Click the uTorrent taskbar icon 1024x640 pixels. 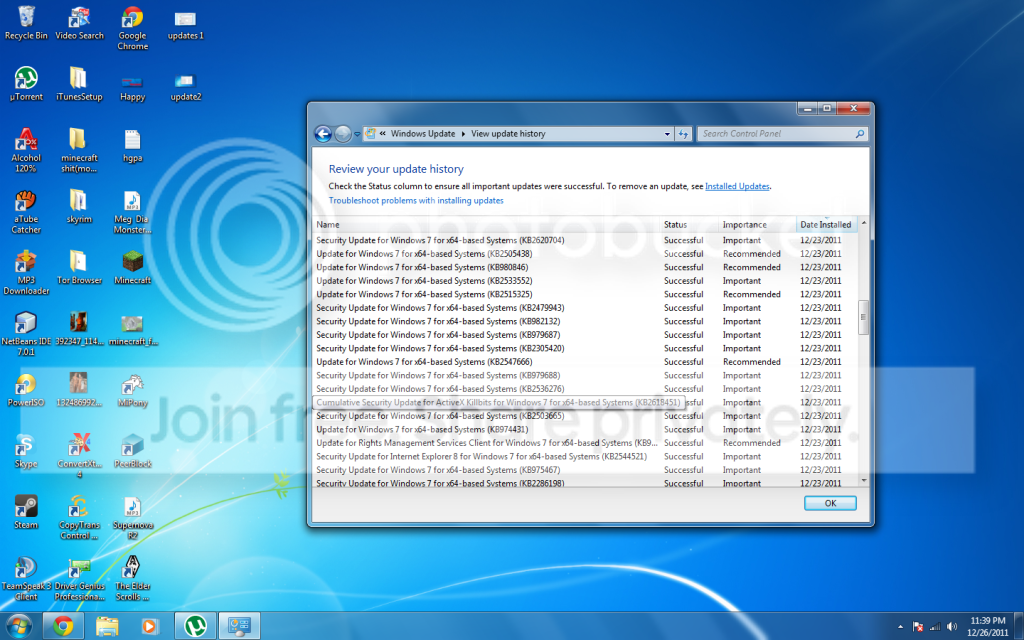(195, 626)
